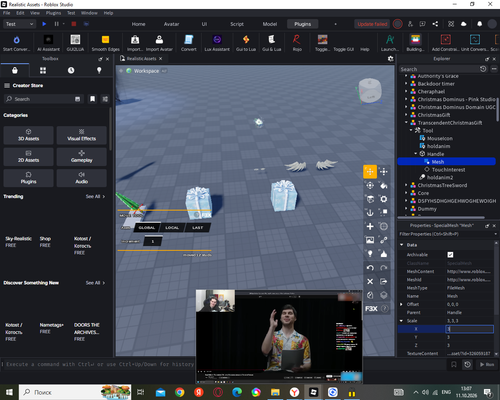
Task: Toggle the Archivable checkbox
Action: (450, 255)
